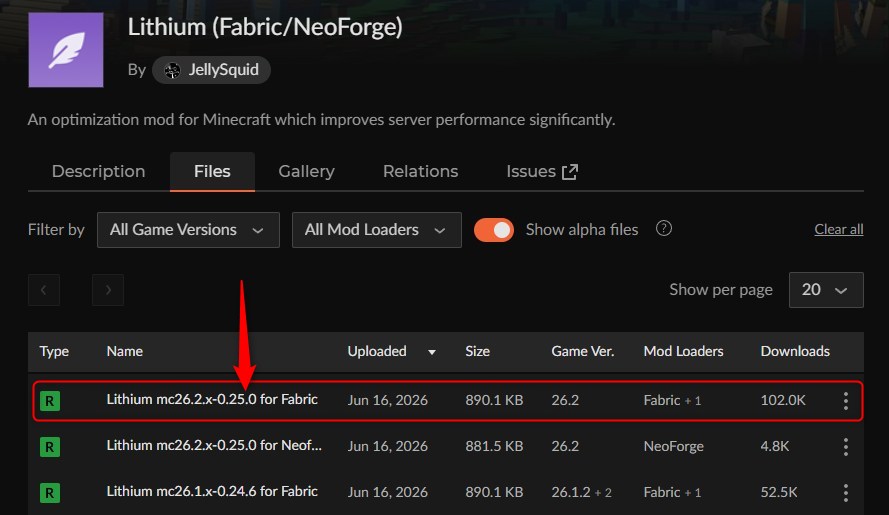Viewport: 889px width, 515px height.
Task: Open more options for NeoForge row
Action: [845, 447]
